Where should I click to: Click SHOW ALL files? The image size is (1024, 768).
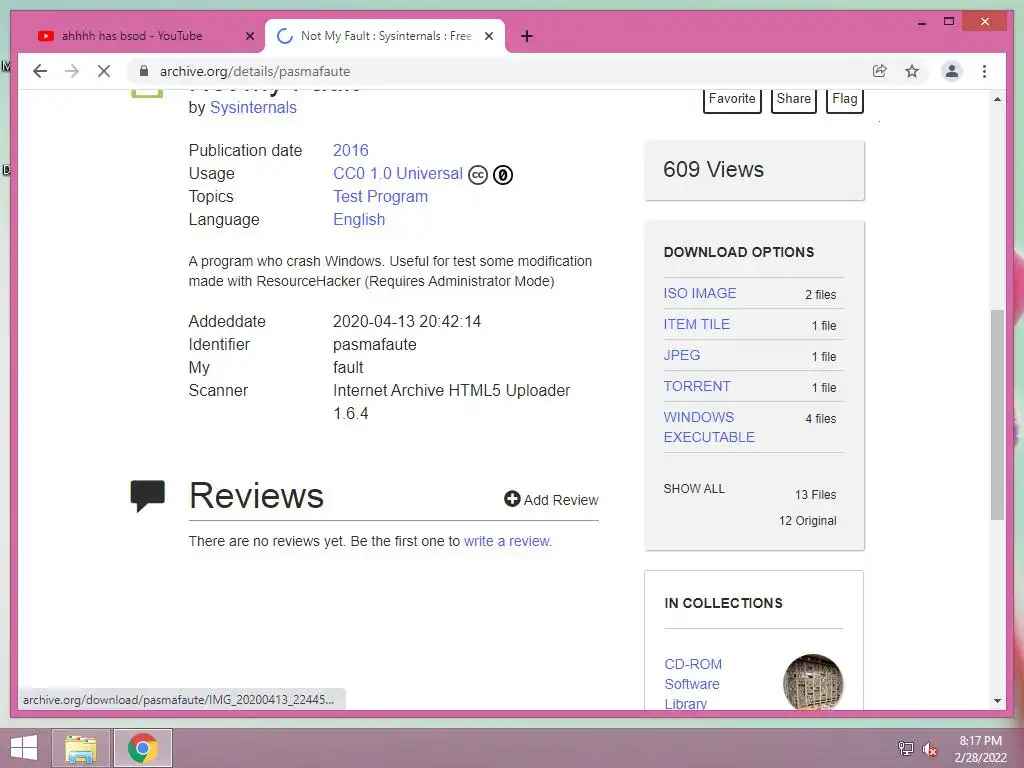(694, 488)
